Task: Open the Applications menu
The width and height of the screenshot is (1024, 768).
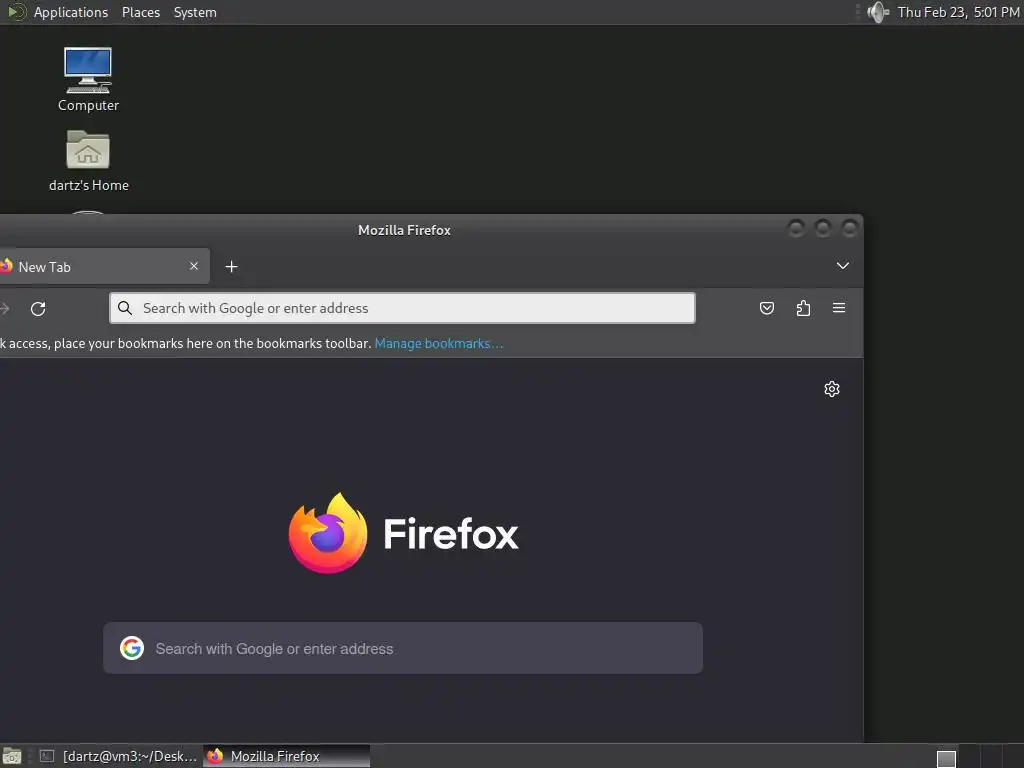Action: 71,12
